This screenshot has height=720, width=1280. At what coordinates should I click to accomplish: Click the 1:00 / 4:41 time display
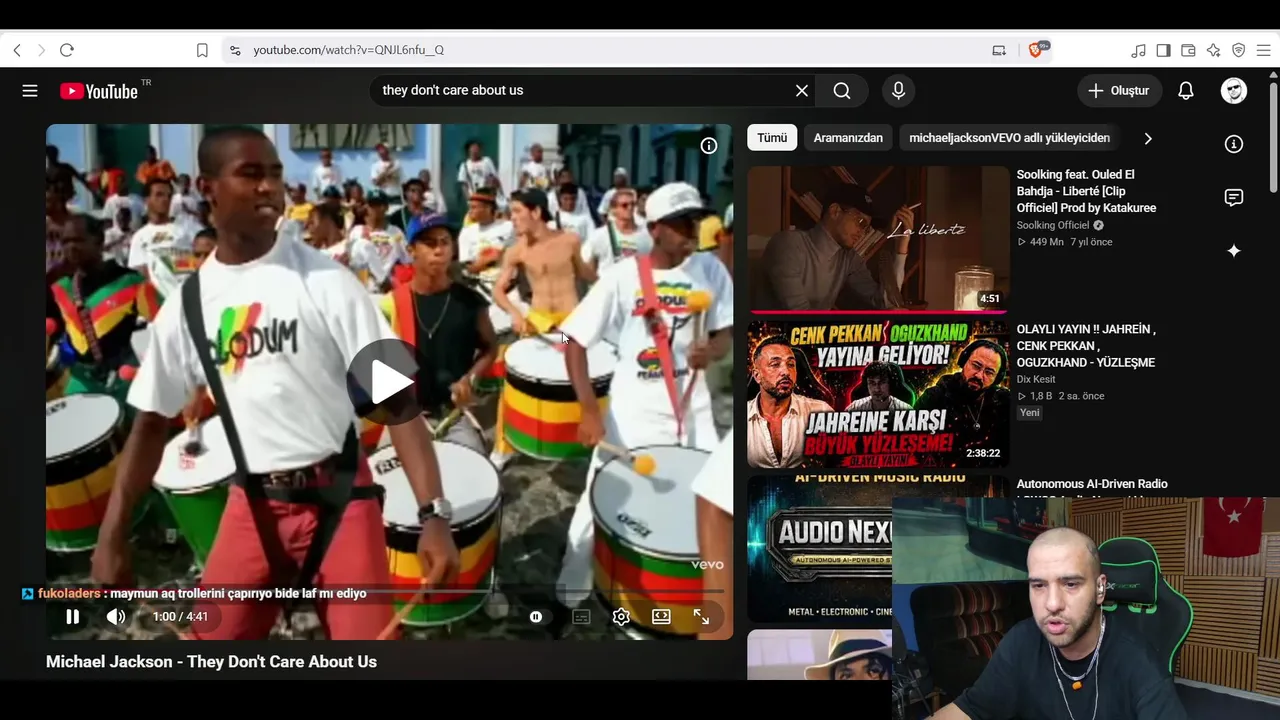pos(180,617)
